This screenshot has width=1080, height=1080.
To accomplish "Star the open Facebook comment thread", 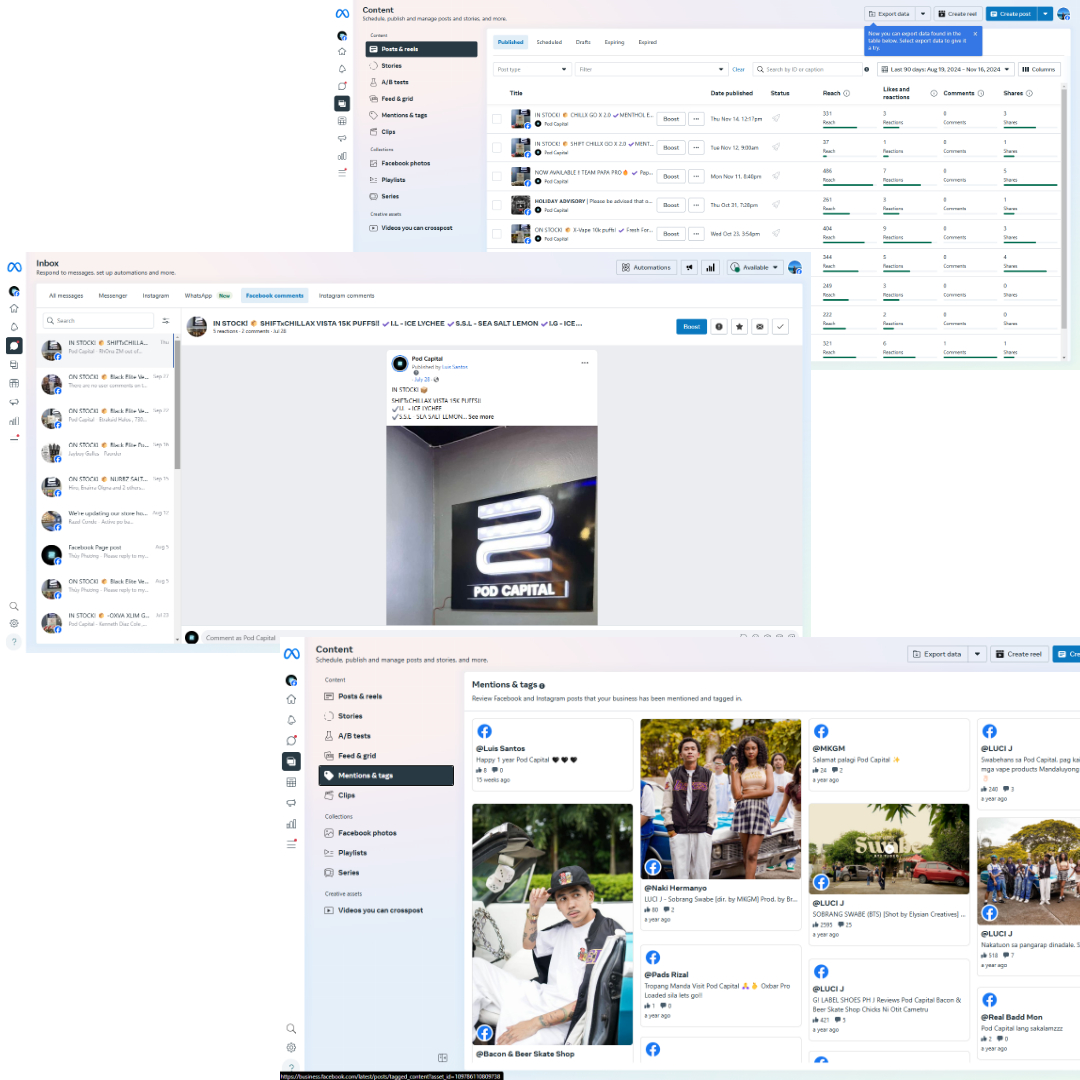I will pyautogui.click(x=739, y=327).
